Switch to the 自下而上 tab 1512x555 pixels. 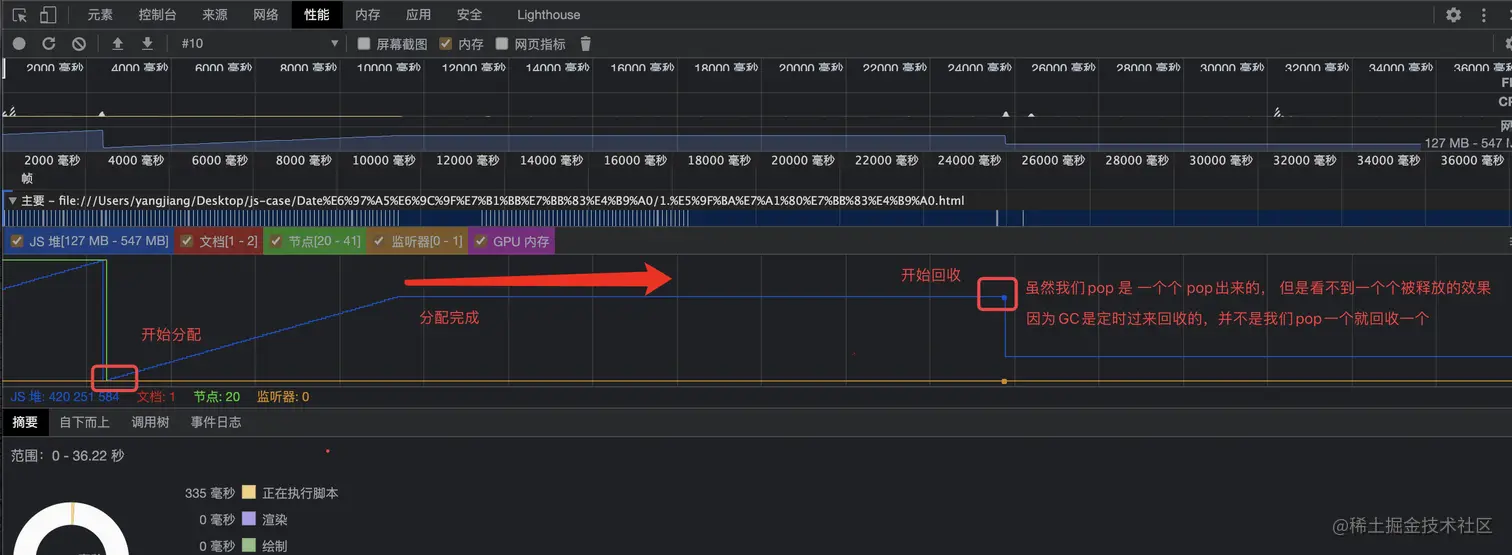pos(85,422)
